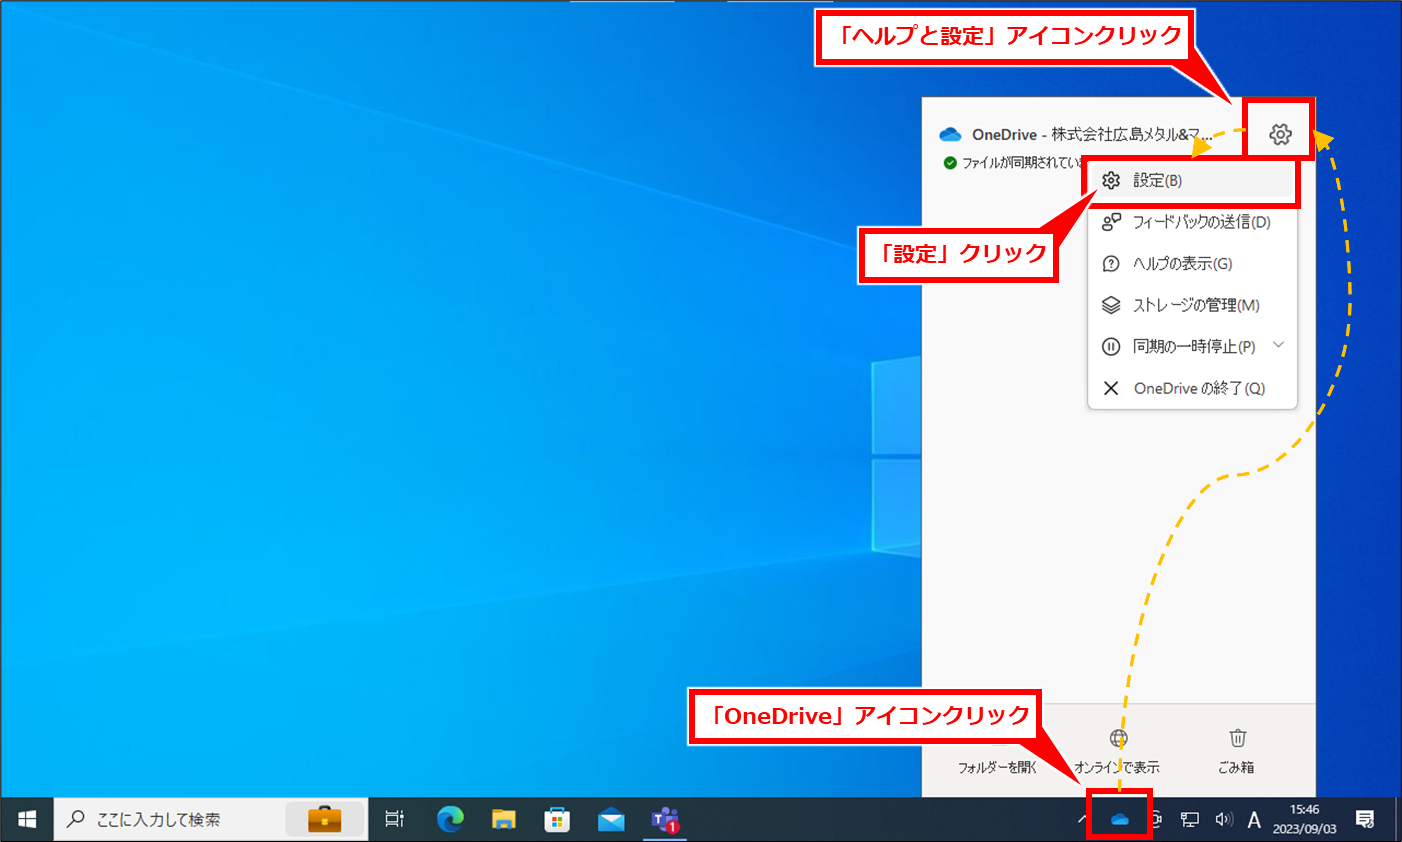The height and width of the screenshot is (842, 1402).
Task: Show hidden tray icons chevron
Action: coord(1082,820)
